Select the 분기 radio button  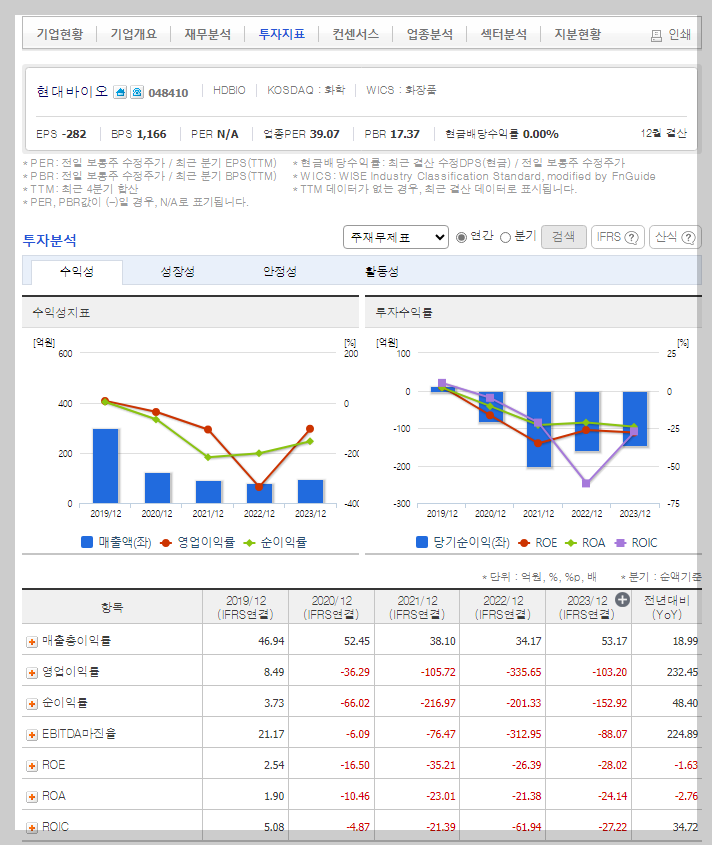(506, 238)
